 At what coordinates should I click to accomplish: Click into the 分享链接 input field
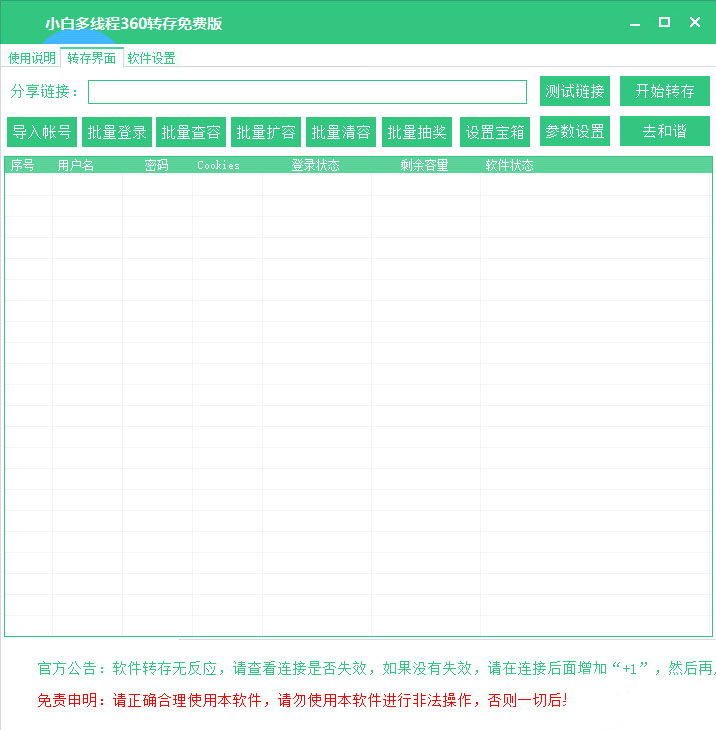pyautogui.click(x=307, y=92)
